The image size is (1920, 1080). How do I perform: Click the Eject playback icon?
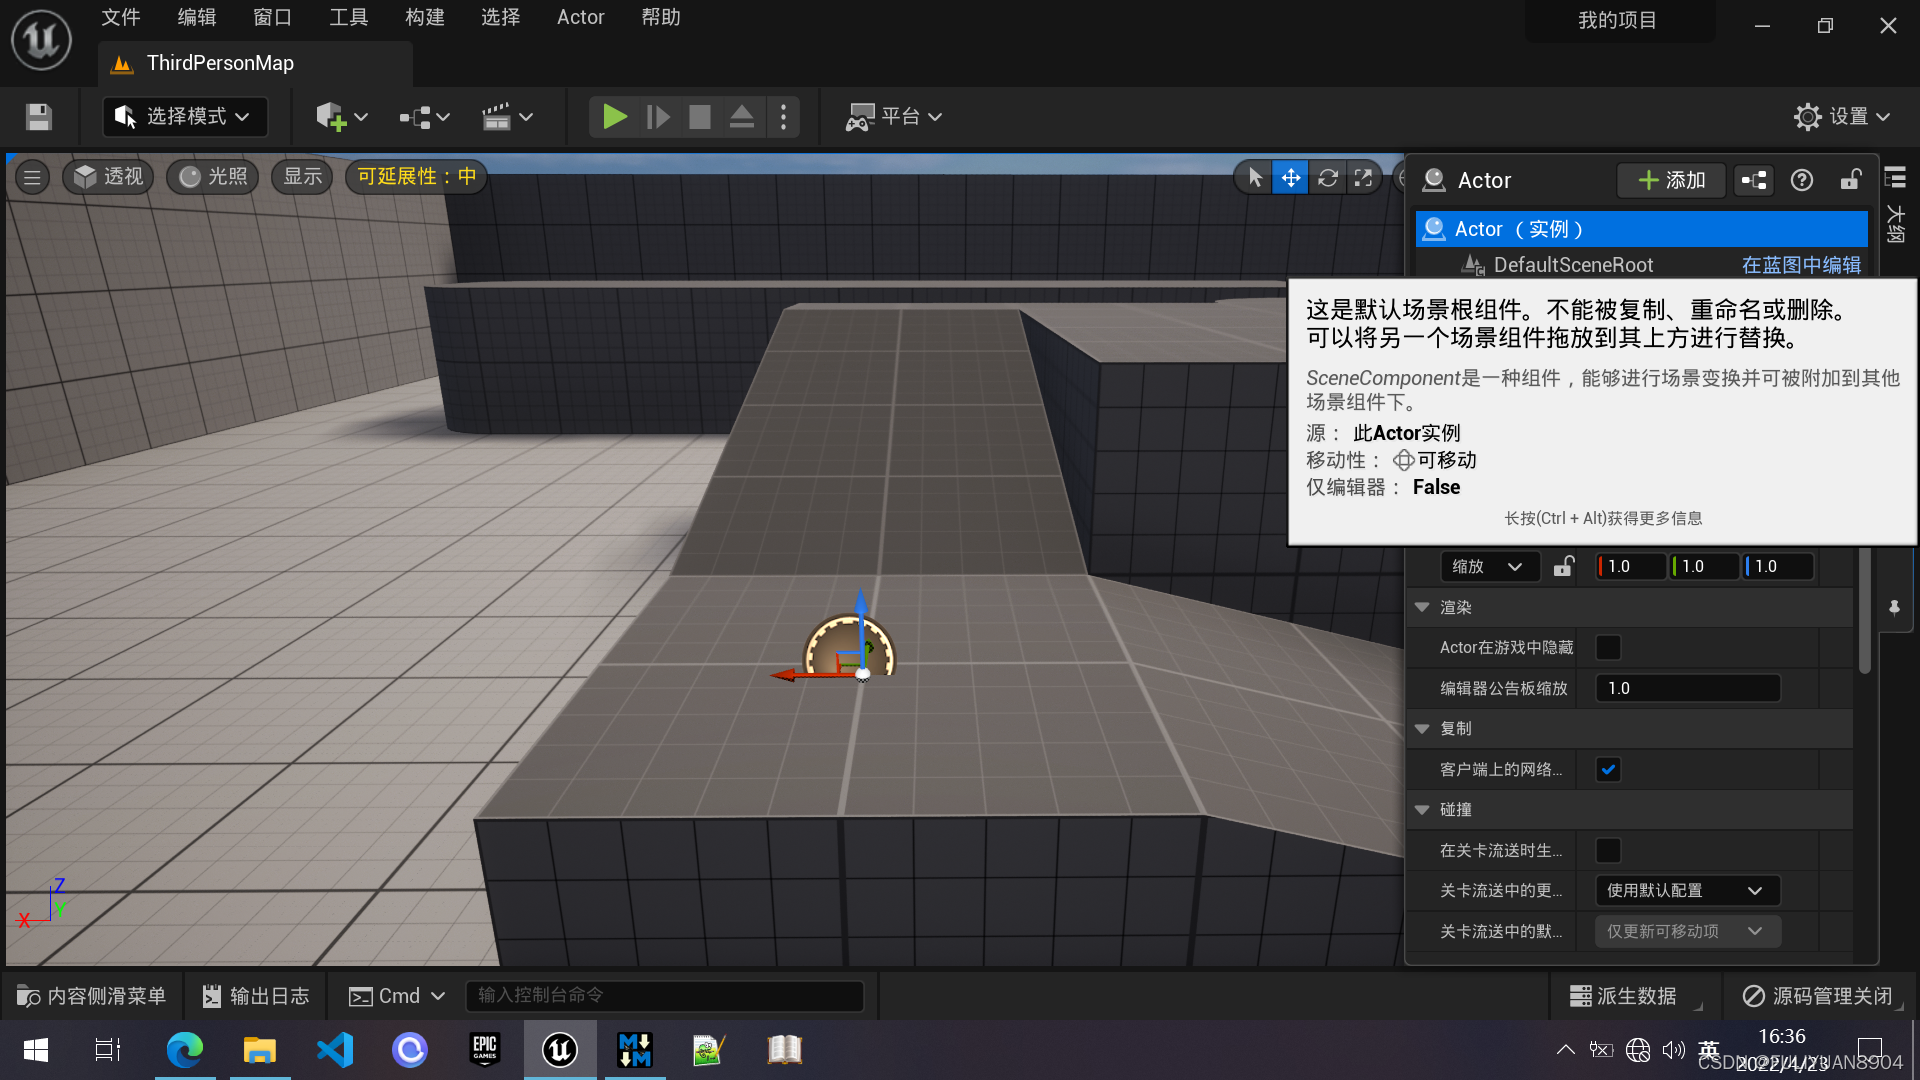click(x=741, y=117)
